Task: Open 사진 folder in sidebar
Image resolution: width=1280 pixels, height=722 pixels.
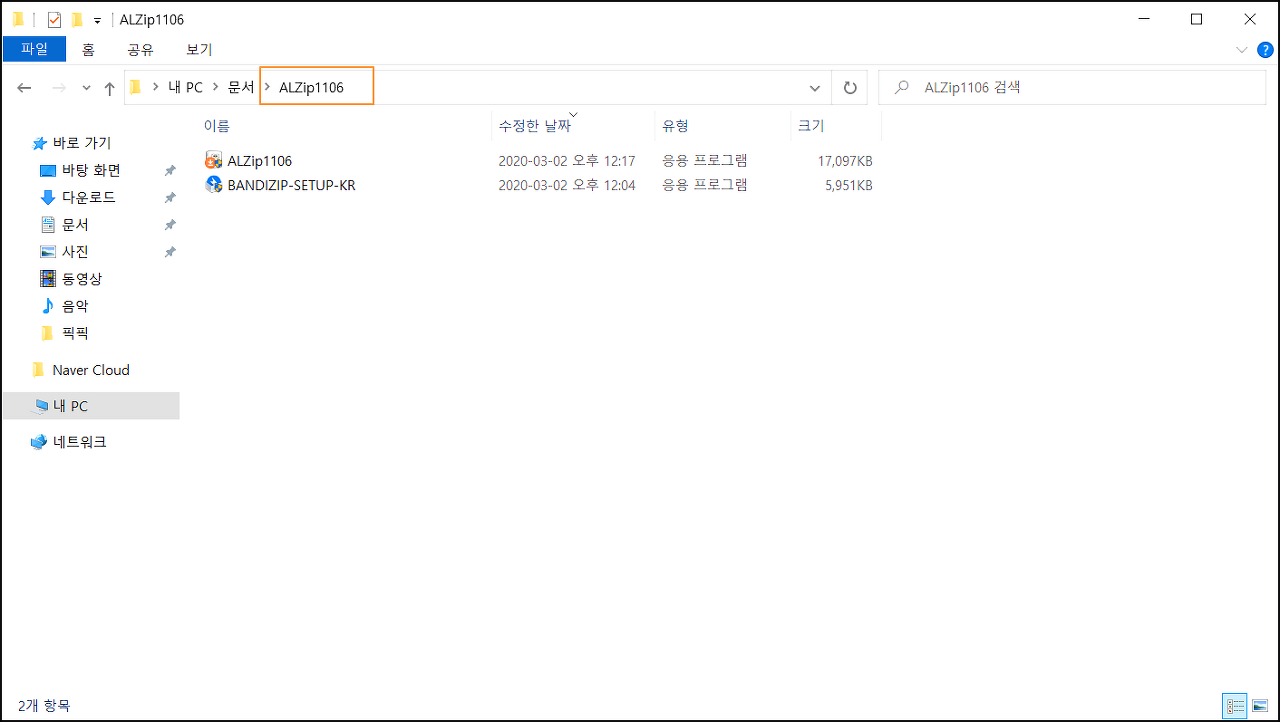Action: coord(75,251)
